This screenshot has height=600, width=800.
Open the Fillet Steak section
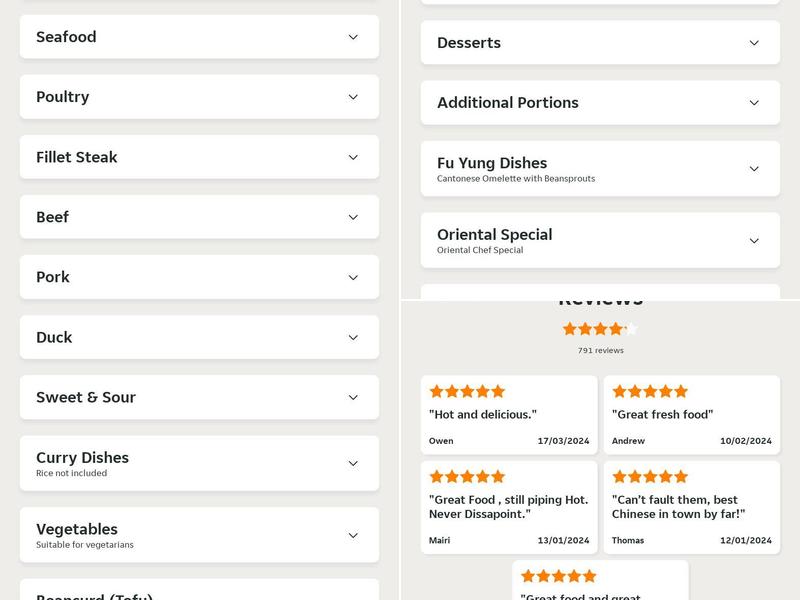pos(199,157)
